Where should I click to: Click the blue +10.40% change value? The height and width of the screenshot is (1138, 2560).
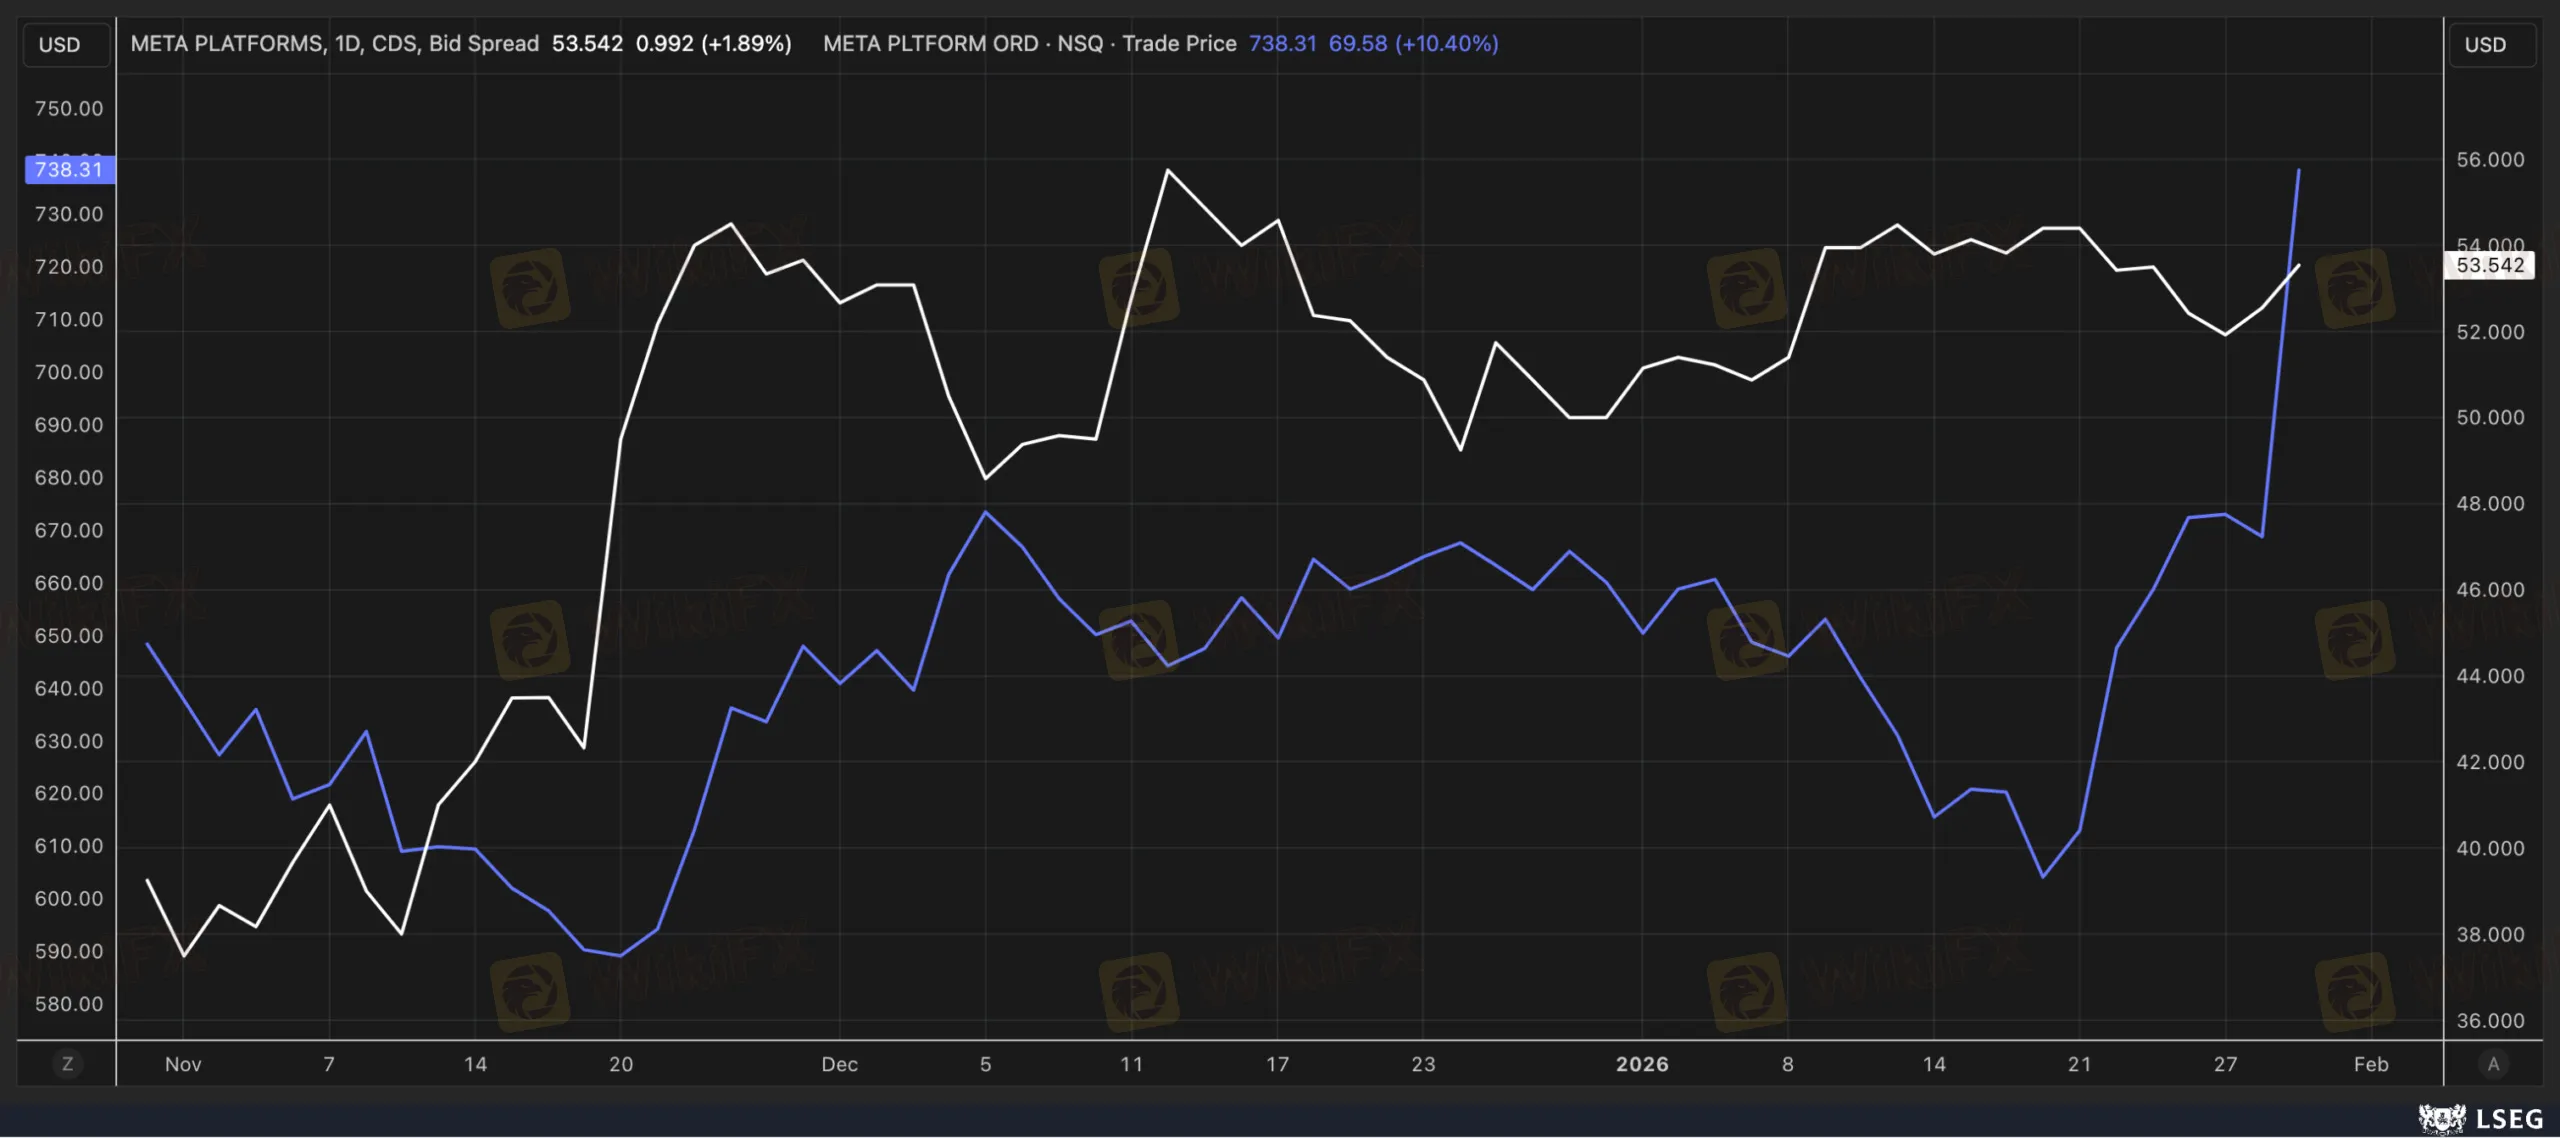pyautogui.click(x=1446, y=44)
